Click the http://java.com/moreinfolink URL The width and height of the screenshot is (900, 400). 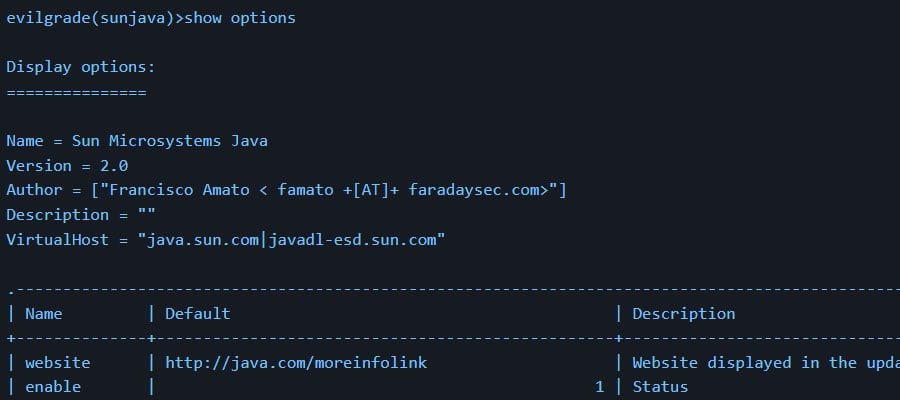pos(296,363)
